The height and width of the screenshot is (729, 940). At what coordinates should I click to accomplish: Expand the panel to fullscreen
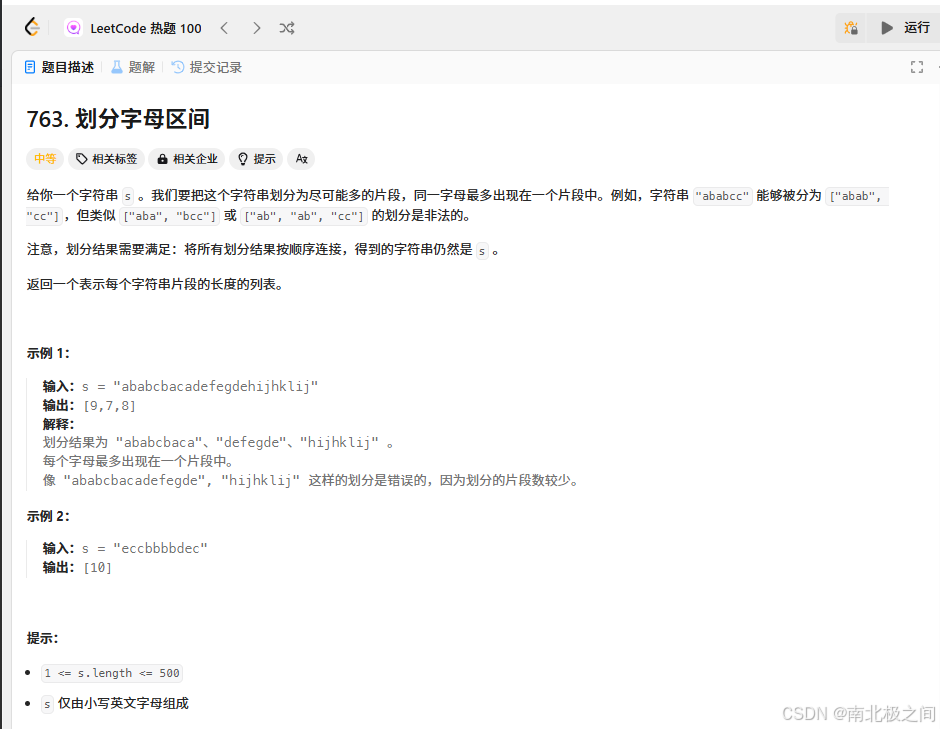(917, 67)
